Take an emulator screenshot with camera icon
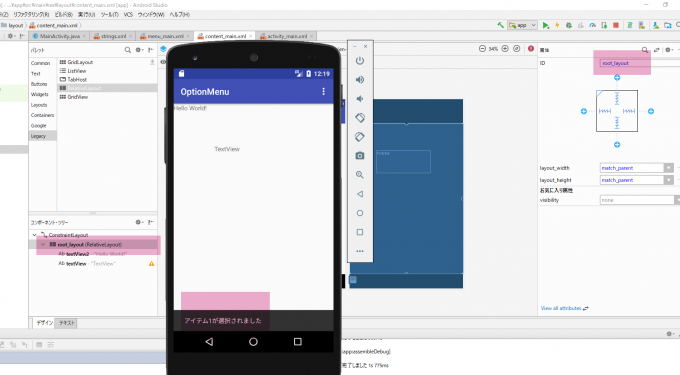Image resolution: width=680 pixels, height=375 pixels. tap(360, 156)
